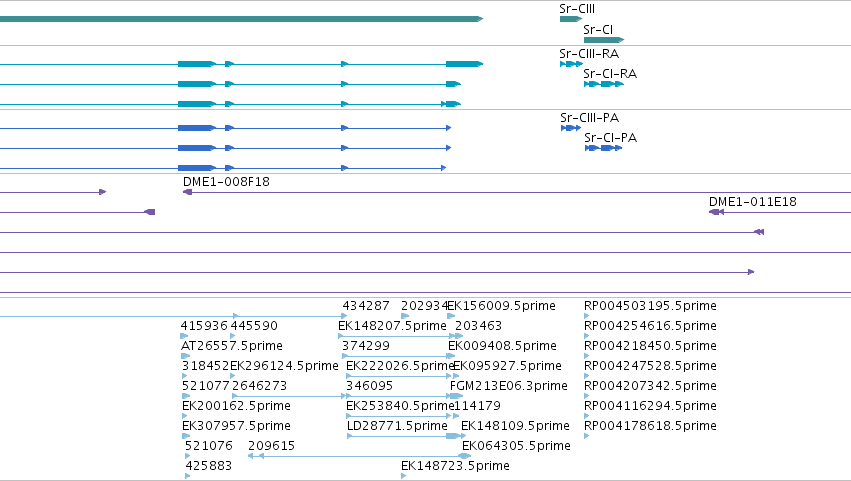Open the EK307957.5prime label
The width and height of the screenshot is (851, 481).
(x=237, y=426)
